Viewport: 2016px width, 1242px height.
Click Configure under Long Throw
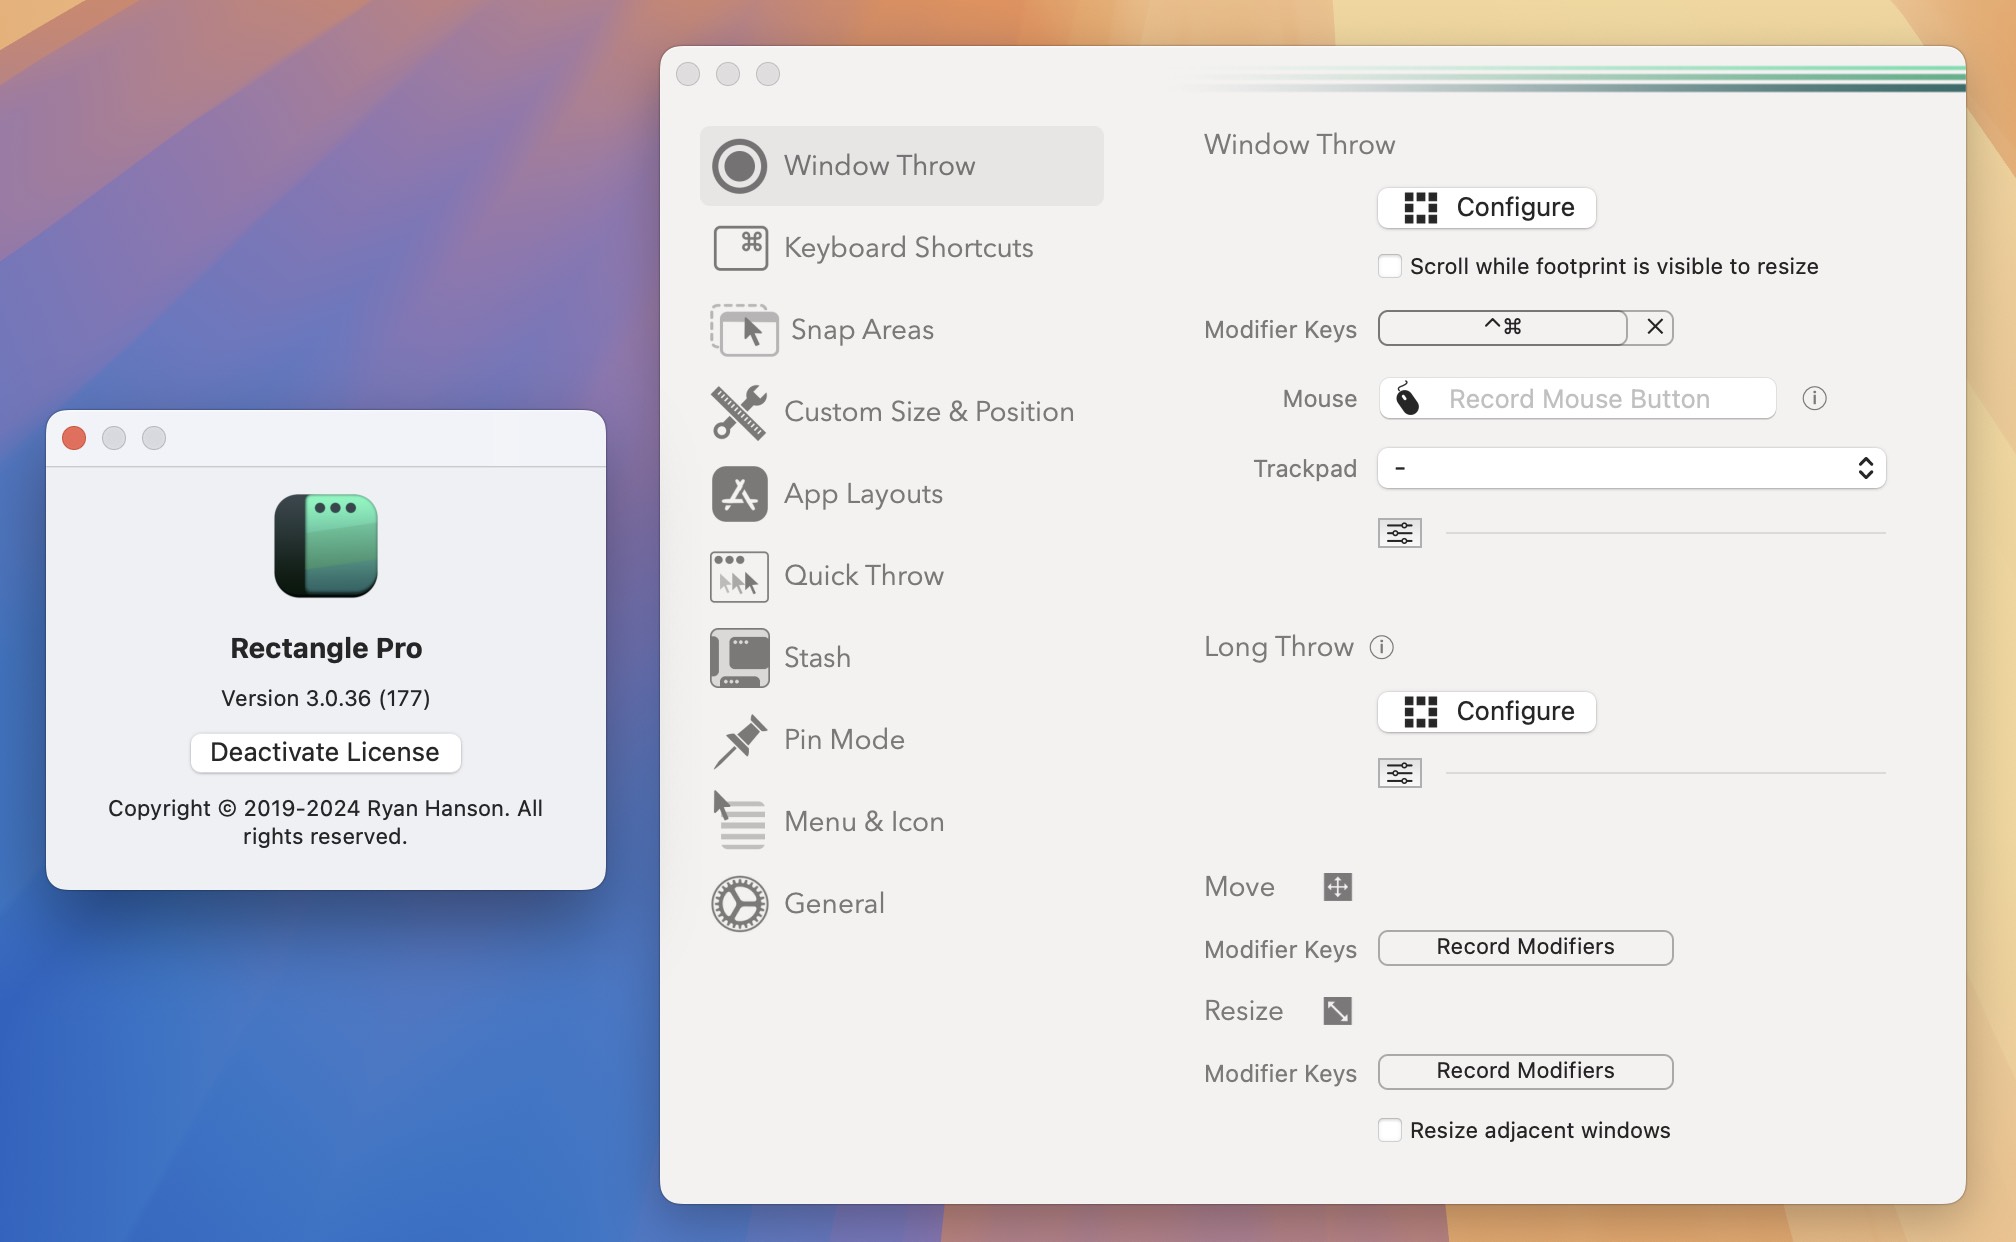click(x=1486, y=712)
